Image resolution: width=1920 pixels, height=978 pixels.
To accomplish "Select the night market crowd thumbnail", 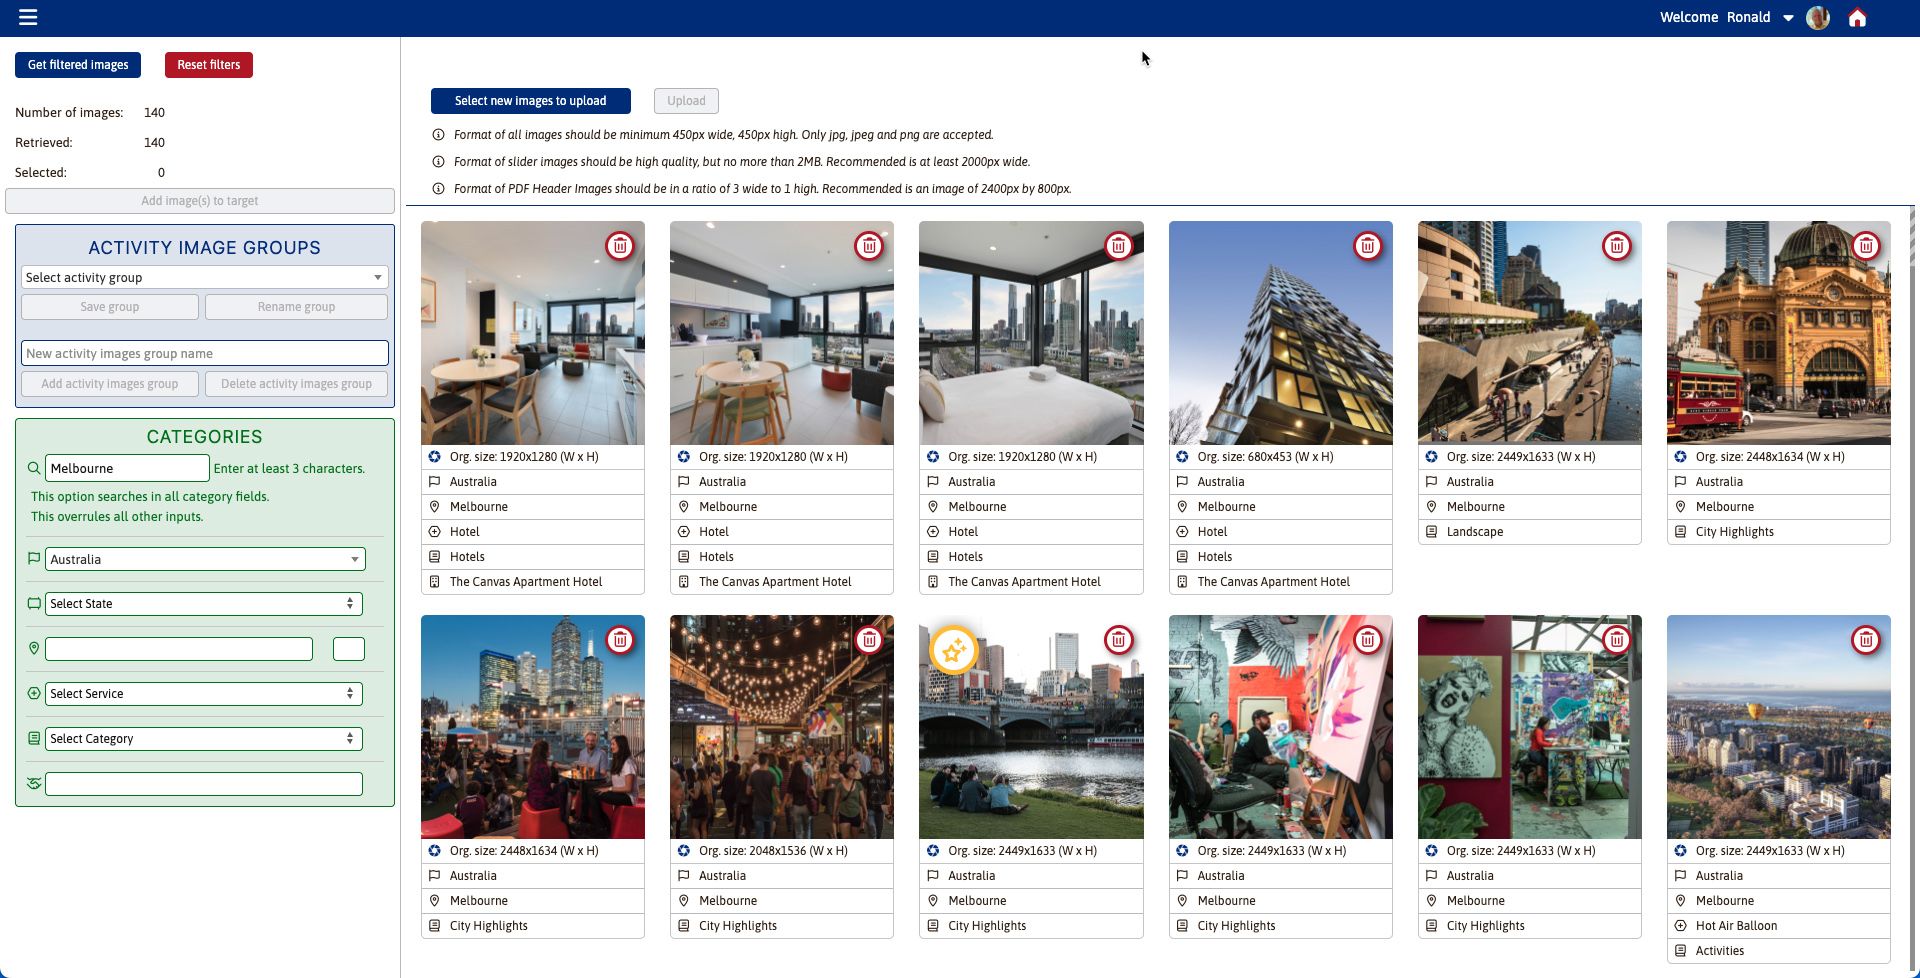I will click(782, 727).
